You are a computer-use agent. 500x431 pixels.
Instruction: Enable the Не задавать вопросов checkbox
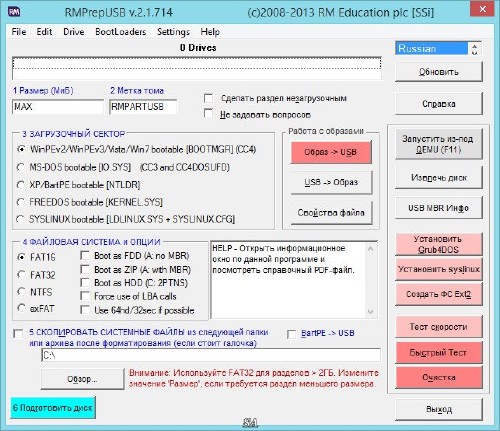click(208, 113)
